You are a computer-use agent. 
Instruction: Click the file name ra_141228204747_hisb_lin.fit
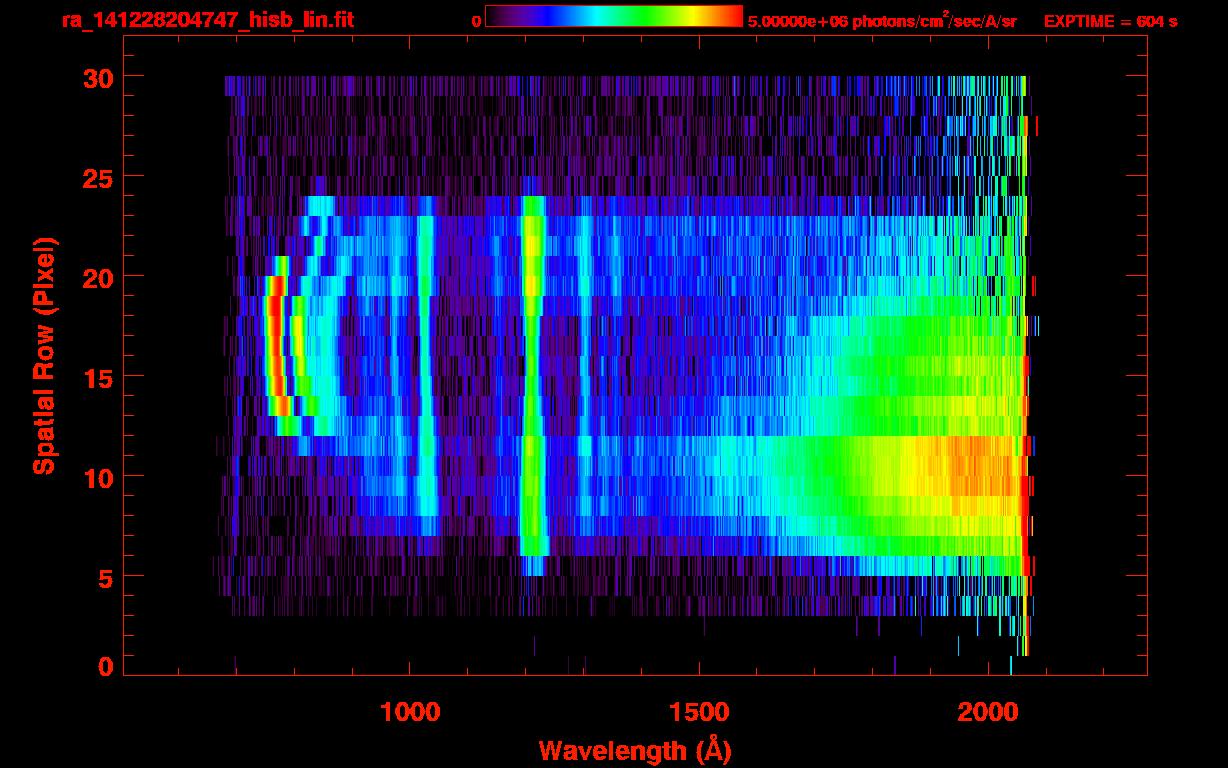(x=207, y=20)
